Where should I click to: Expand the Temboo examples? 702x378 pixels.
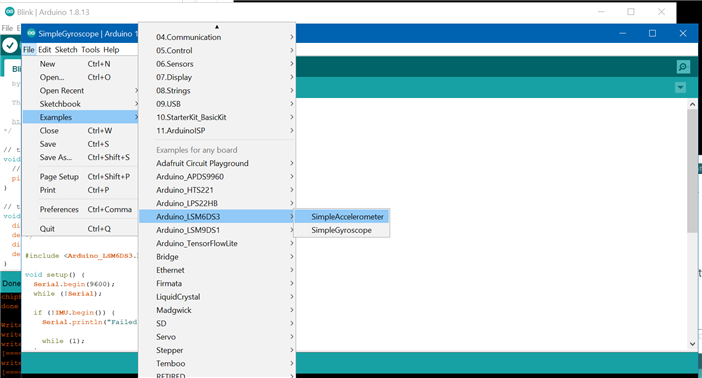217,364
